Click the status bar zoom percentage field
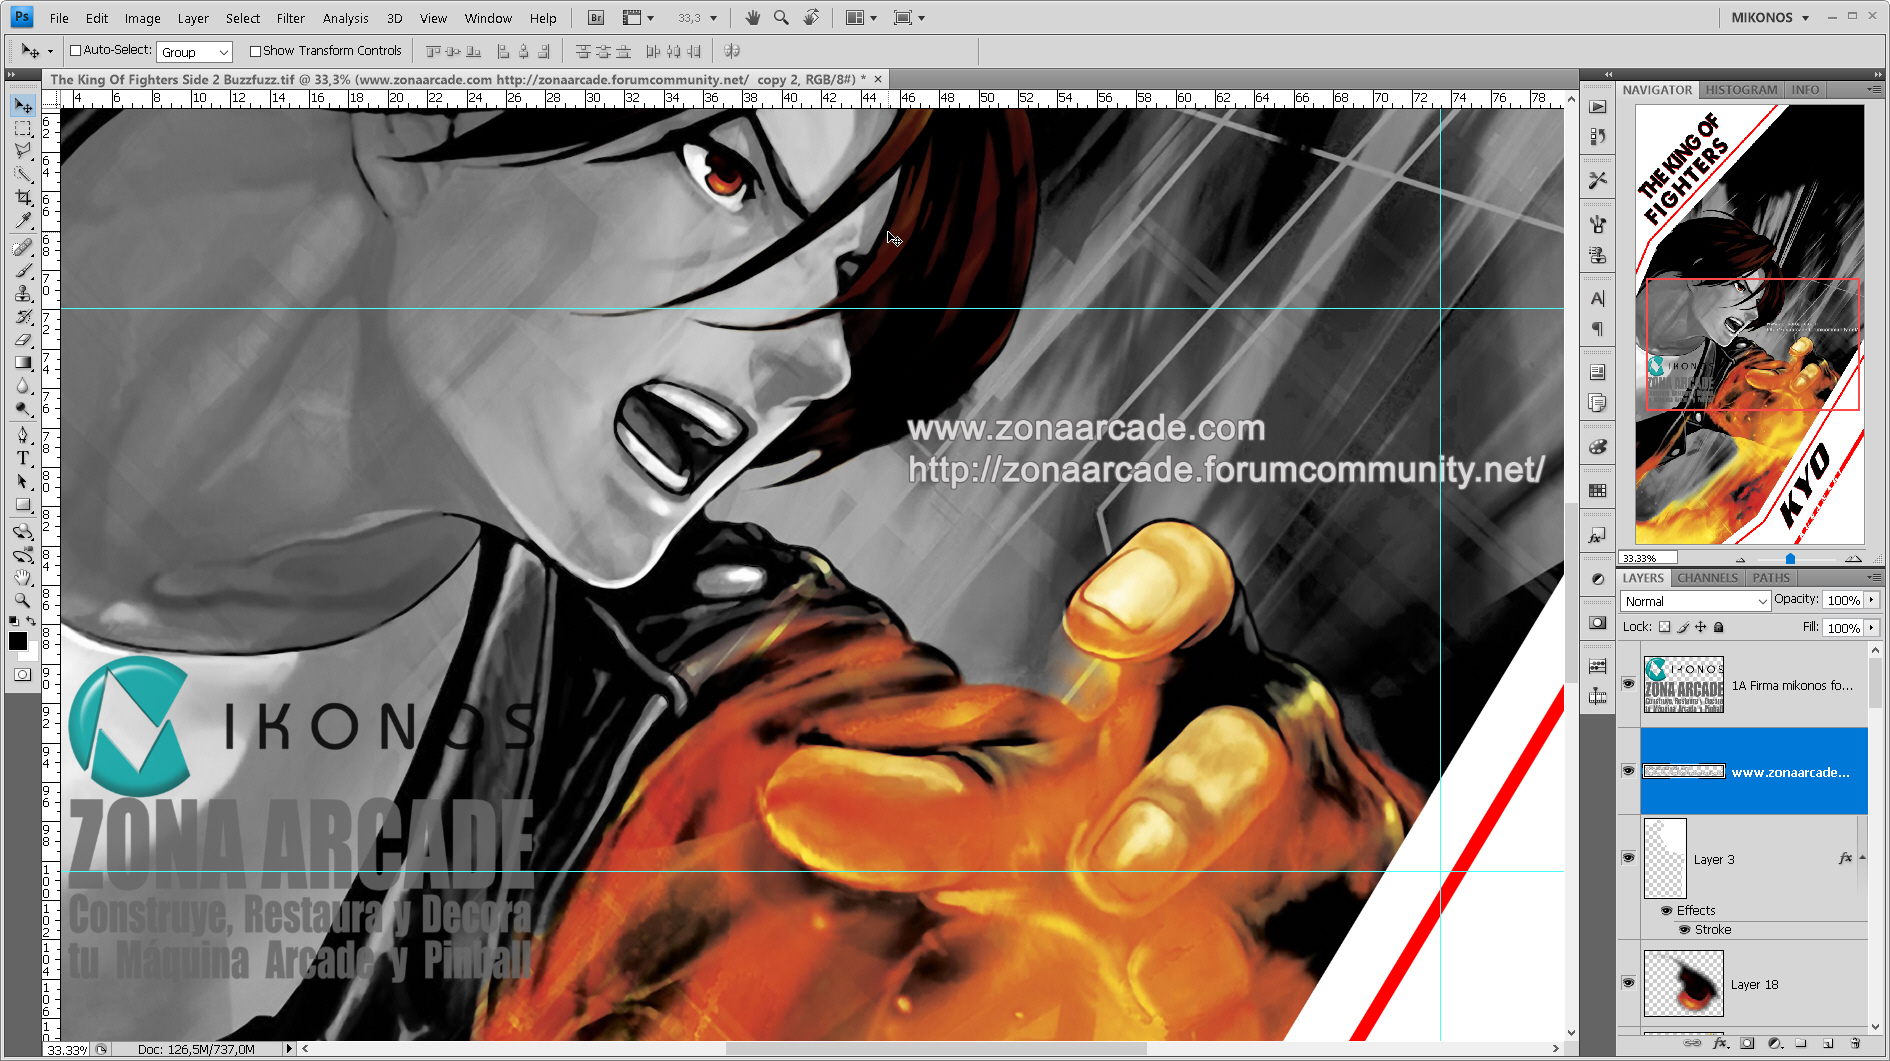Viewport: 1890px width, 1061px height. [x=67, y=1050]
